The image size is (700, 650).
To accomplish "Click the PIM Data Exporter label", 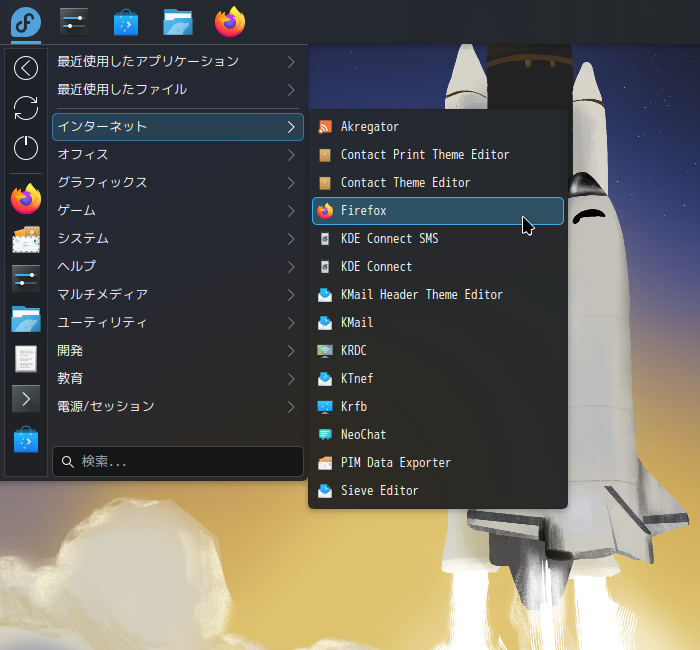I will (396, 463).
